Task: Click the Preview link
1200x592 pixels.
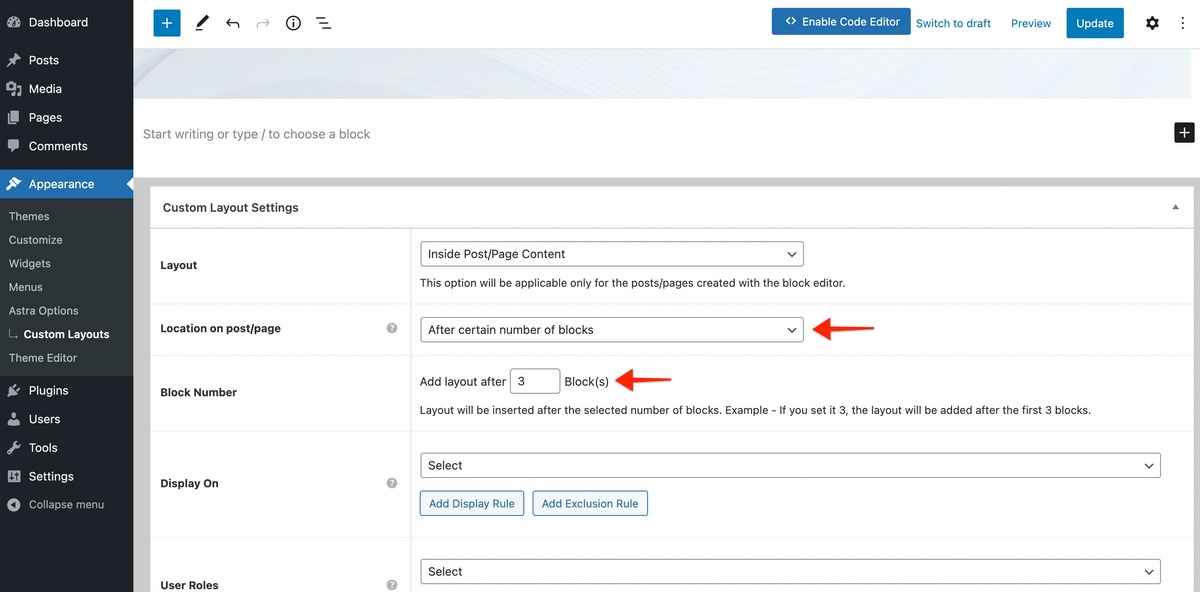Action: coord(1031,23)
